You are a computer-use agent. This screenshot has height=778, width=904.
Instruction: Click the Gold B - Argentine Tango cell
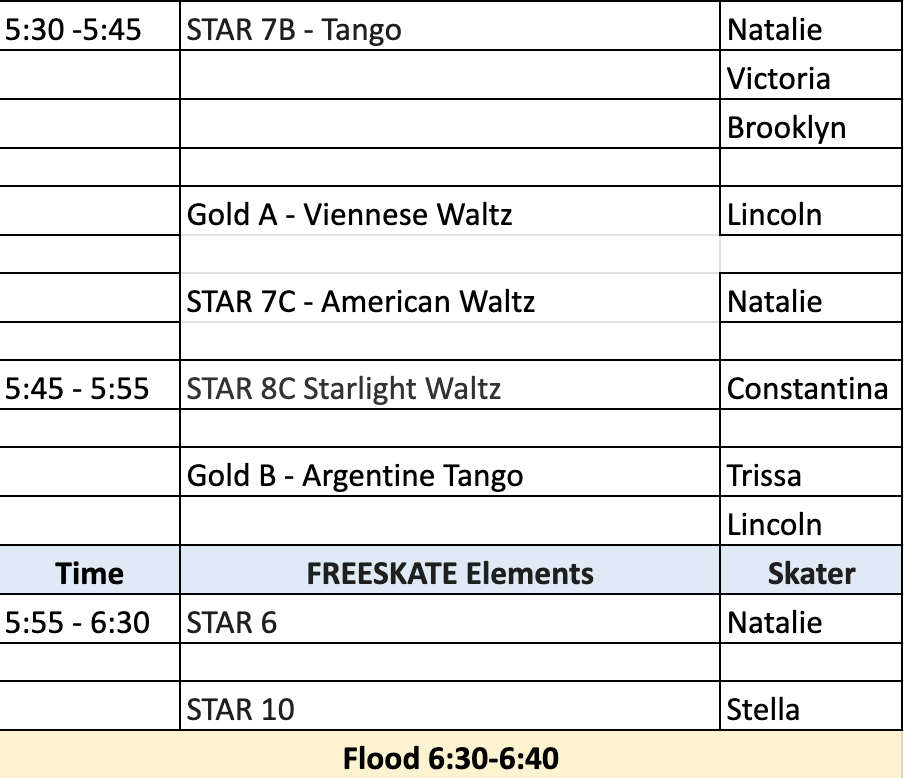pyautogui.click(x=450, y=472)
